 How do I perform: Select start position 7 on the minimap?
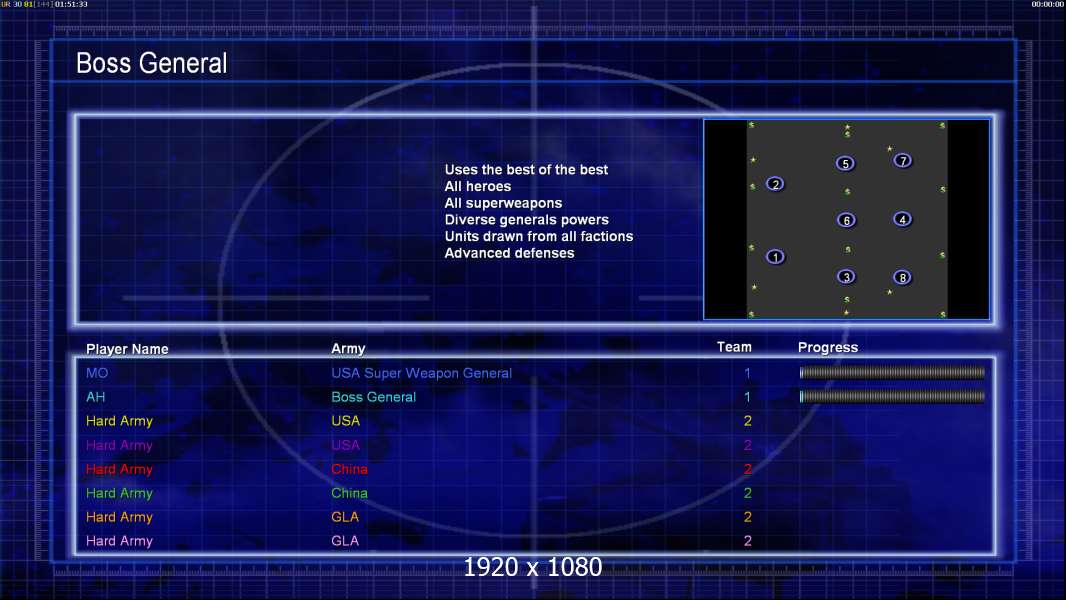pos(902,161)
